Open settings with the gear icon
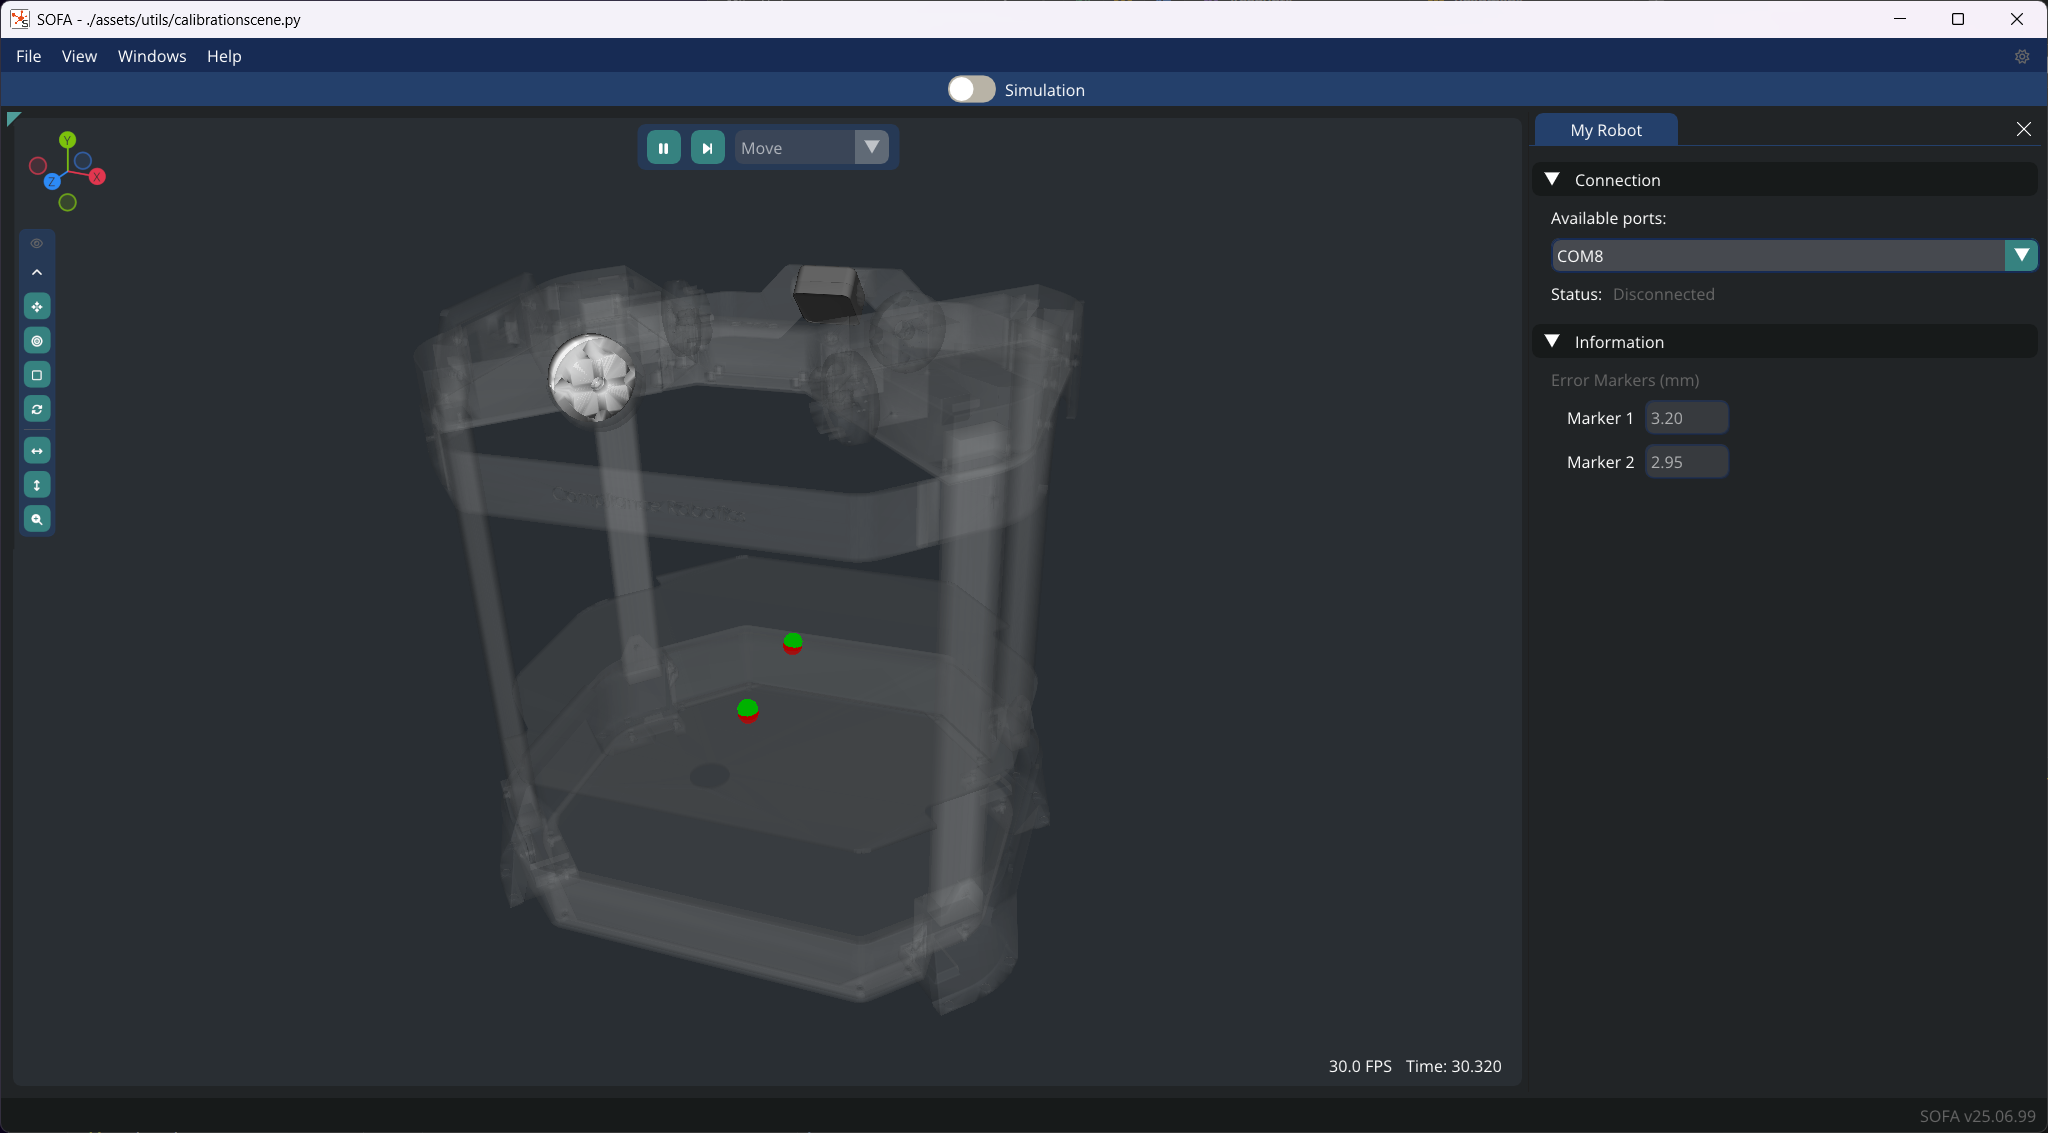 (2021, 57)
